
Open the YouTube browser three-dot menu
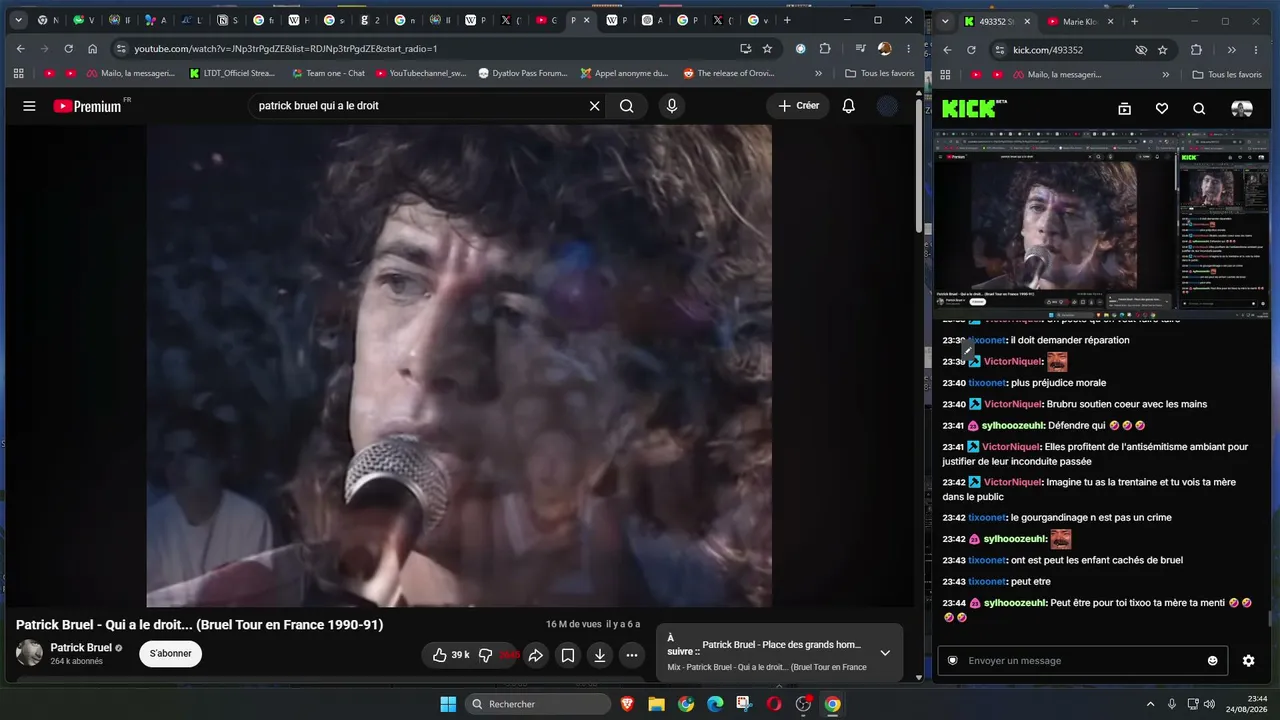[908, 48]
